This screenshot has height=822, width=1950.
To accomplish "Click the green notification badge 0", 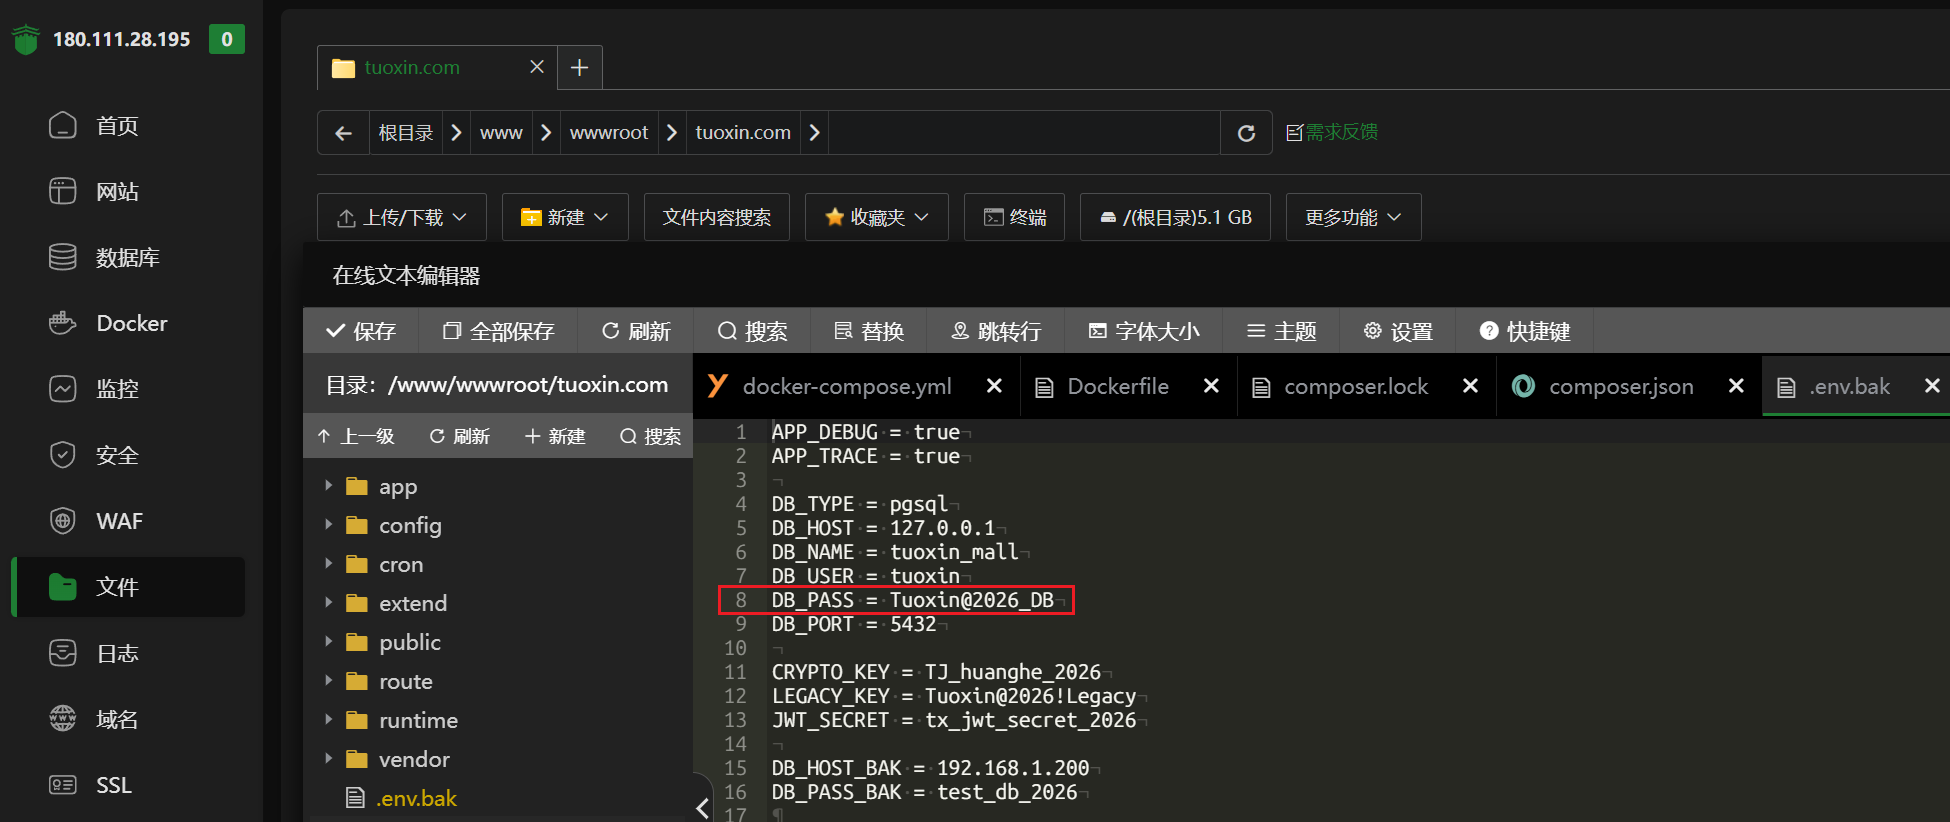I will [227, 39].
